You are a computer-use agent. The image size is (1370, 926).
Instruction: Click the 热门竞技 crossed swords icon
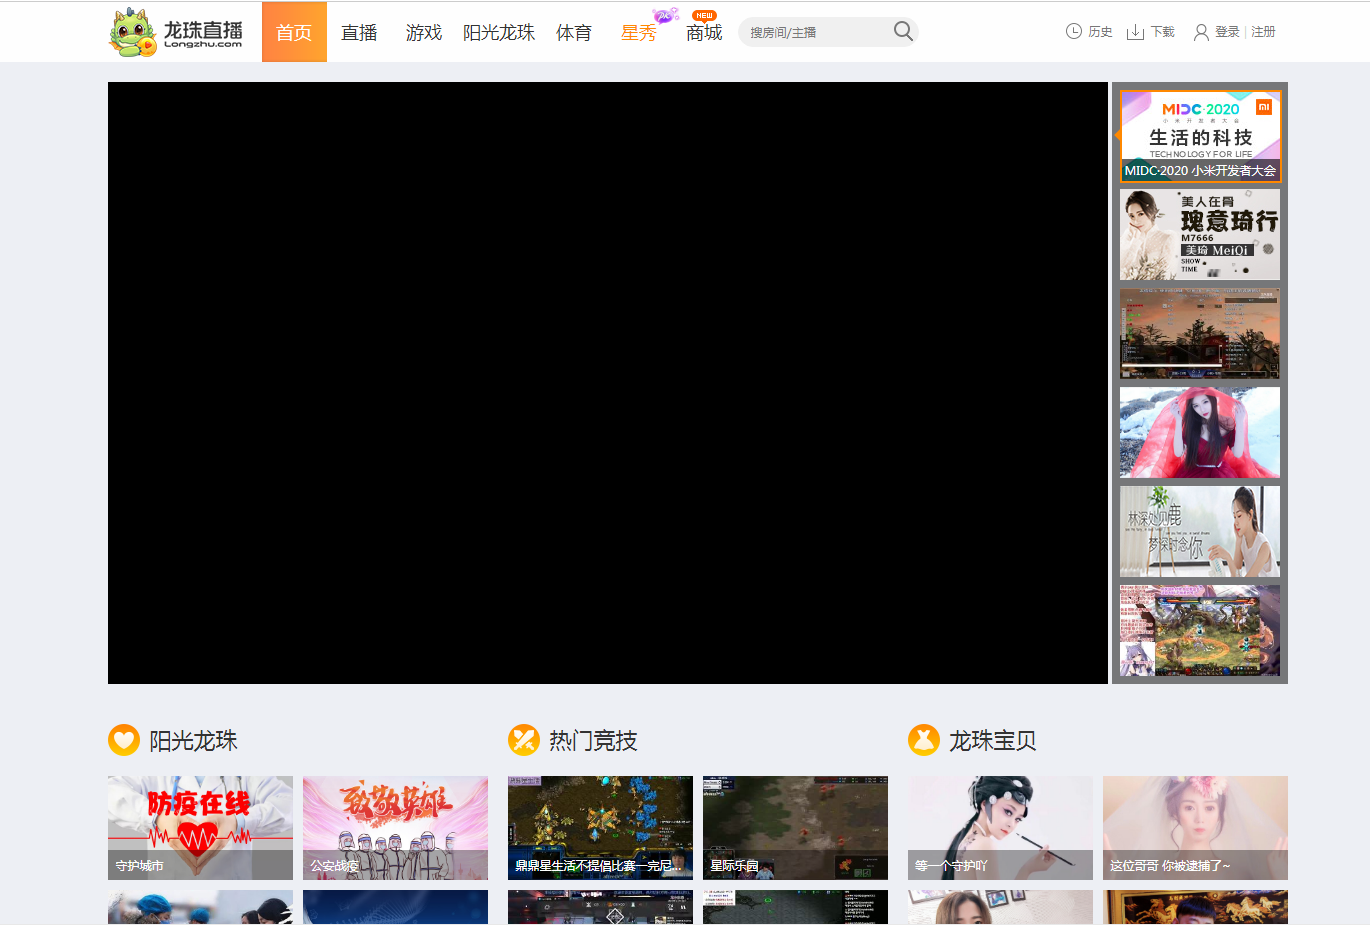coord(524,740)
